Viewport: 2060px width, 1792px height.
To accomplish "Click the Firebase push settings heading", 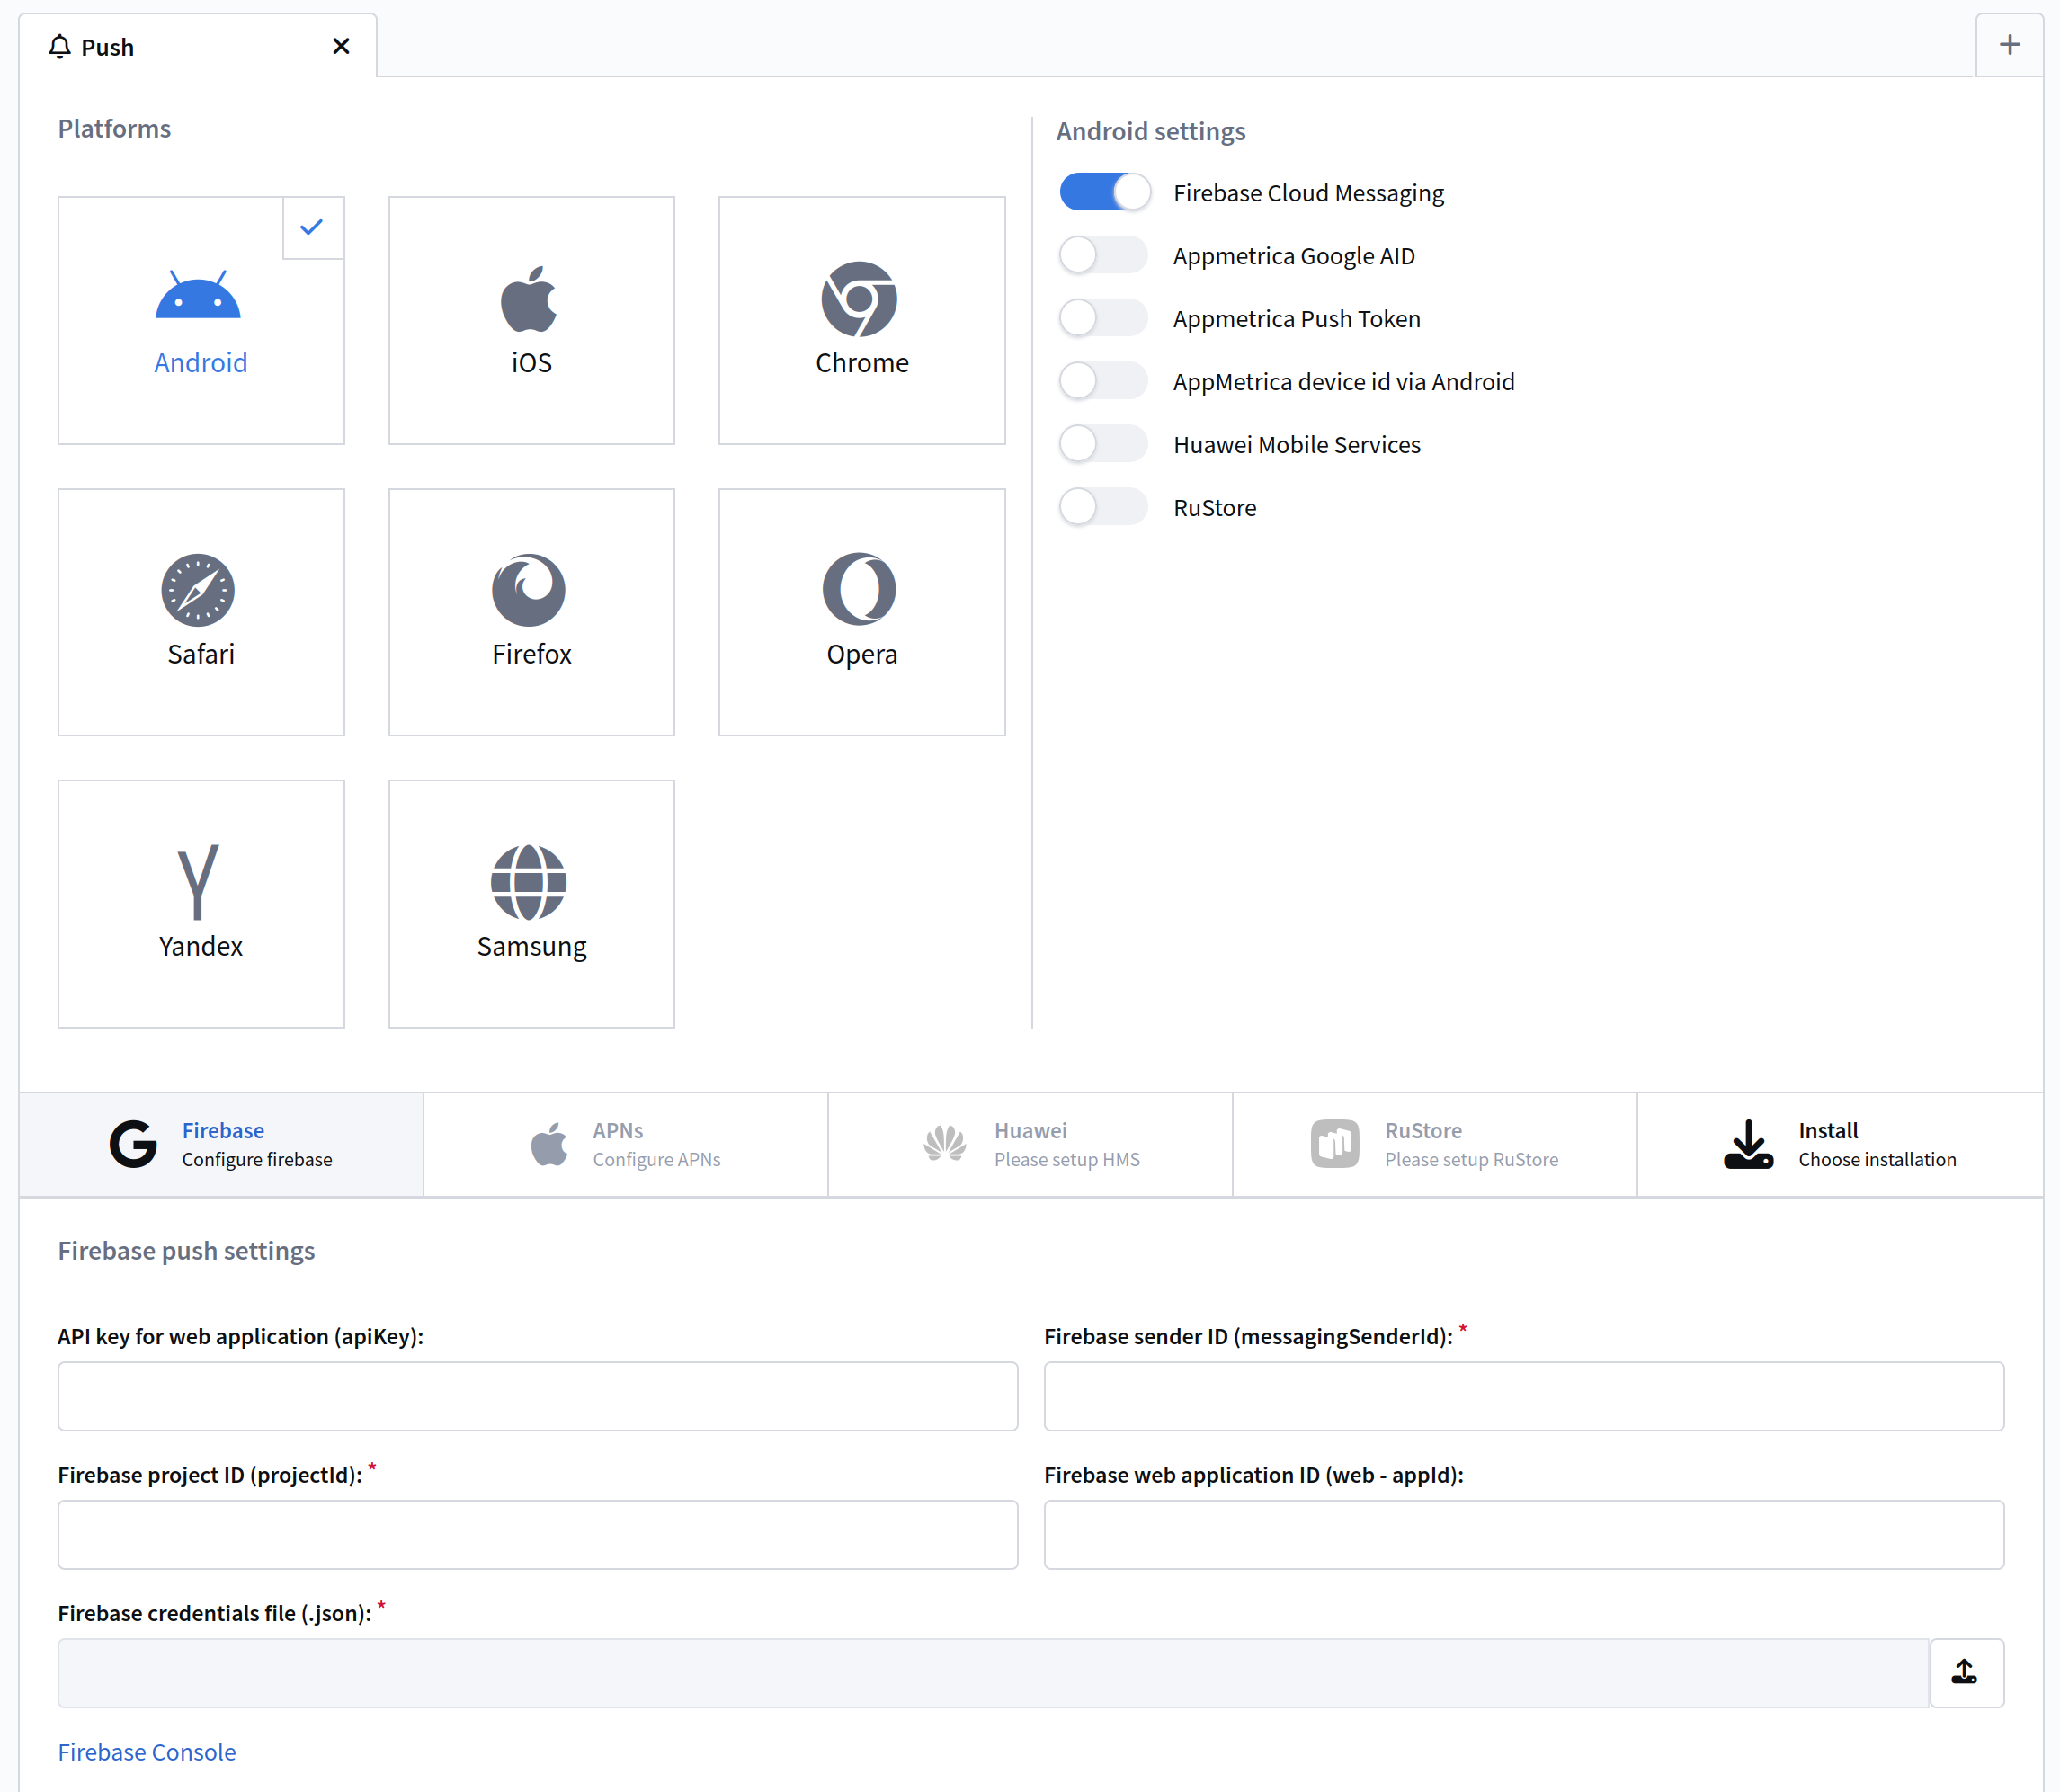I will (186, 1251).
